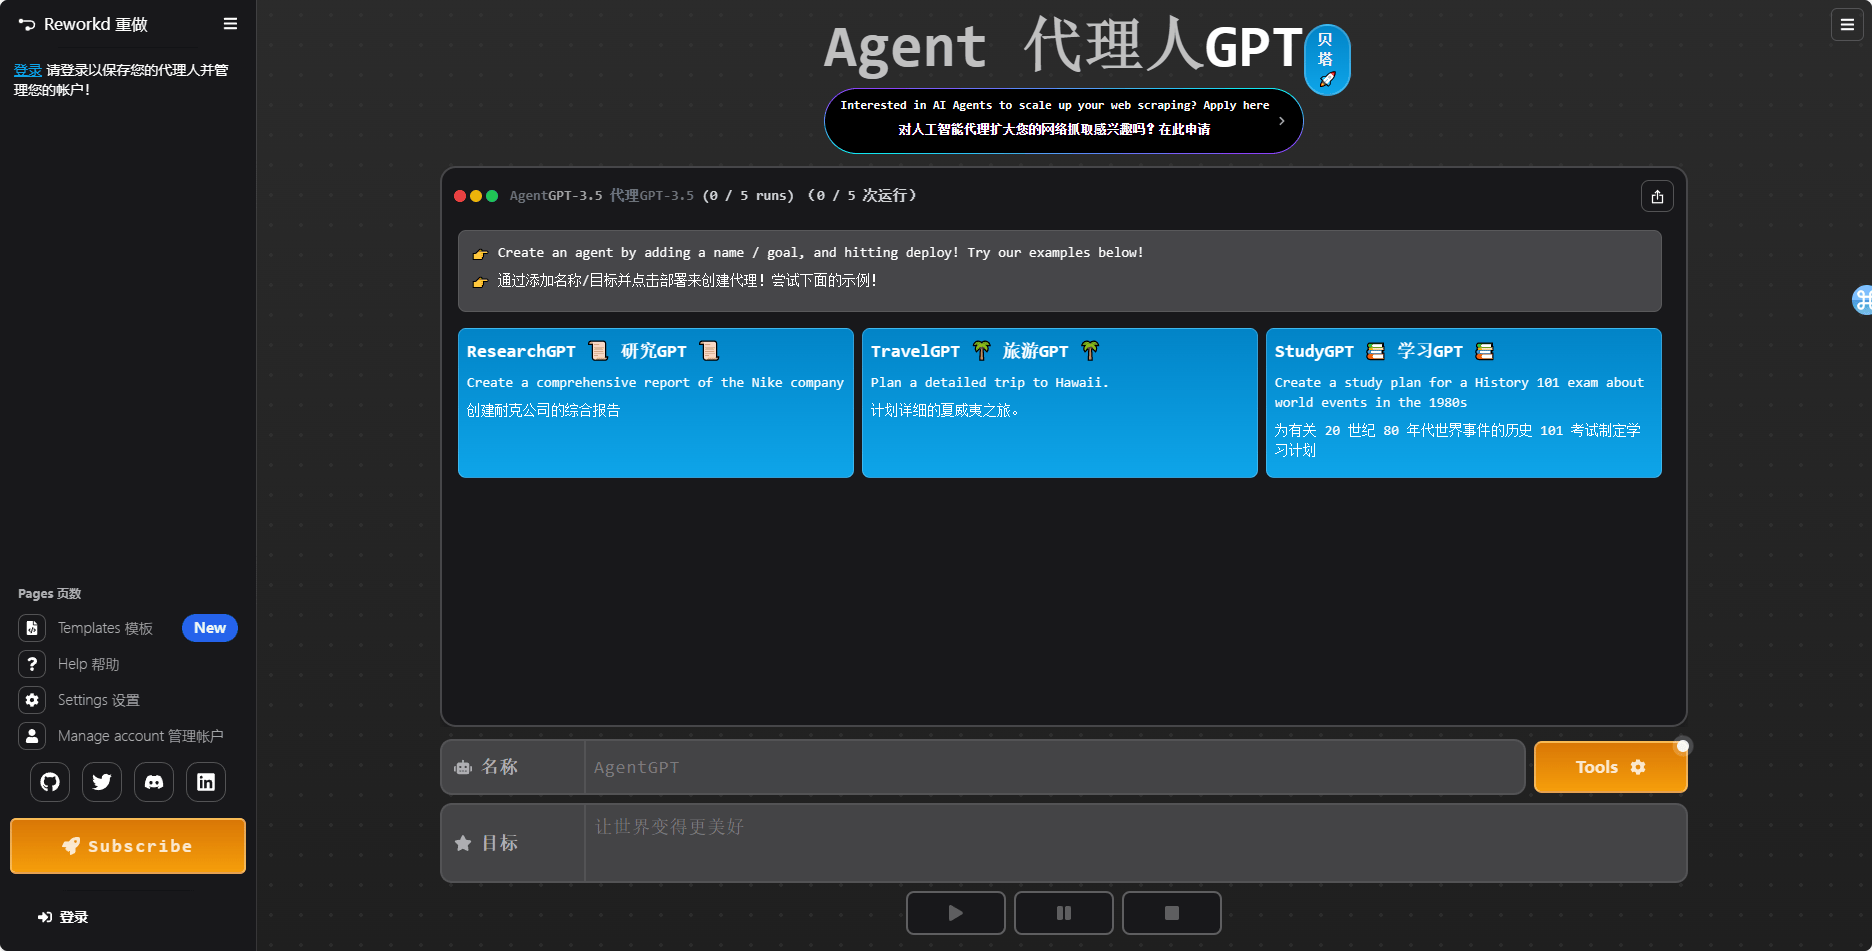The width and height of the screenshot is (1872, 951).
Task: Toggle the floating widget on the right edge
Action: [1862, 299]
